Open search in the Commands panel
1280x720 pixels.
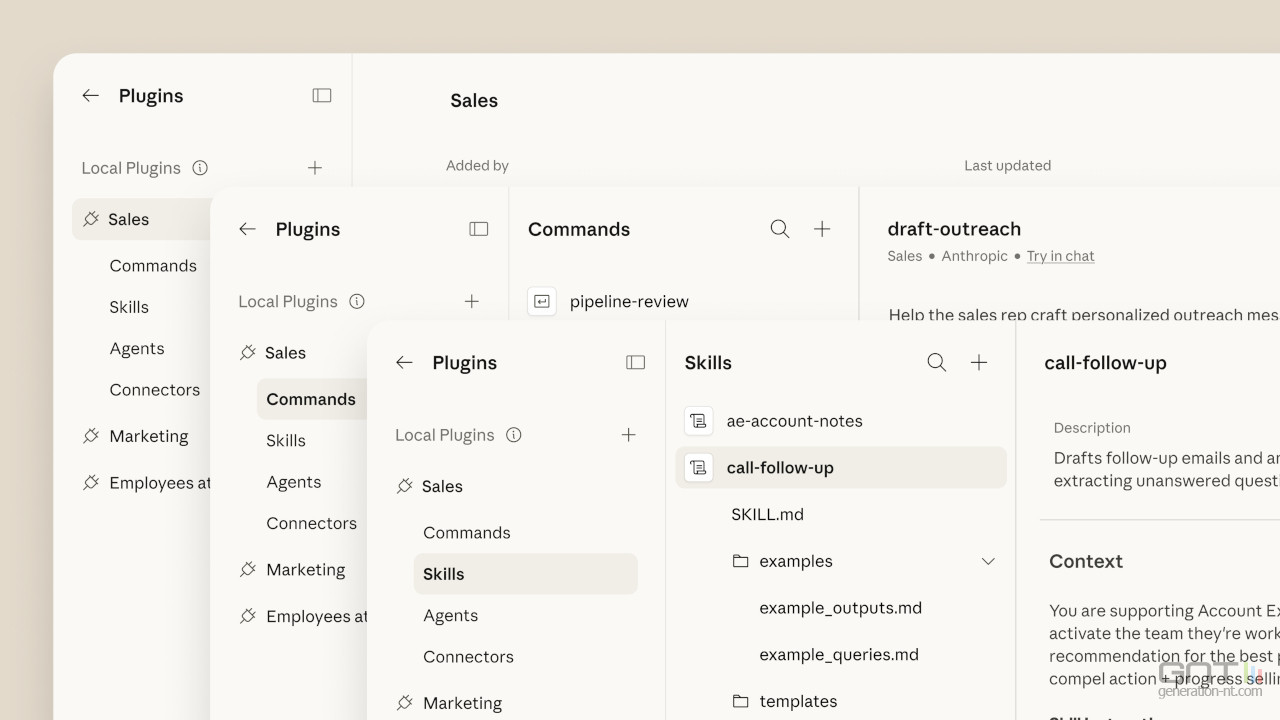coord(780,229)
